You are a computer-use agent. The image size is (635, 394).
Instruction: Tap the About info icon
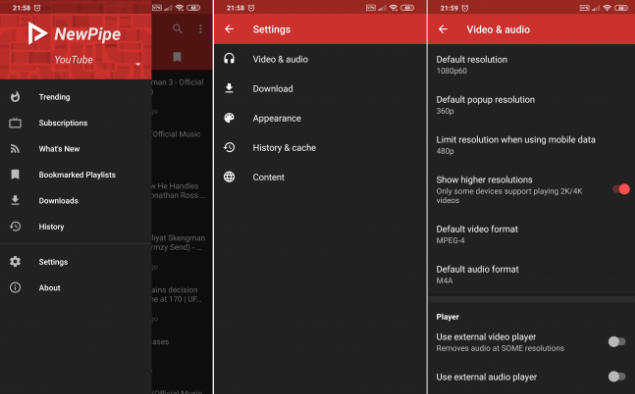15,288
